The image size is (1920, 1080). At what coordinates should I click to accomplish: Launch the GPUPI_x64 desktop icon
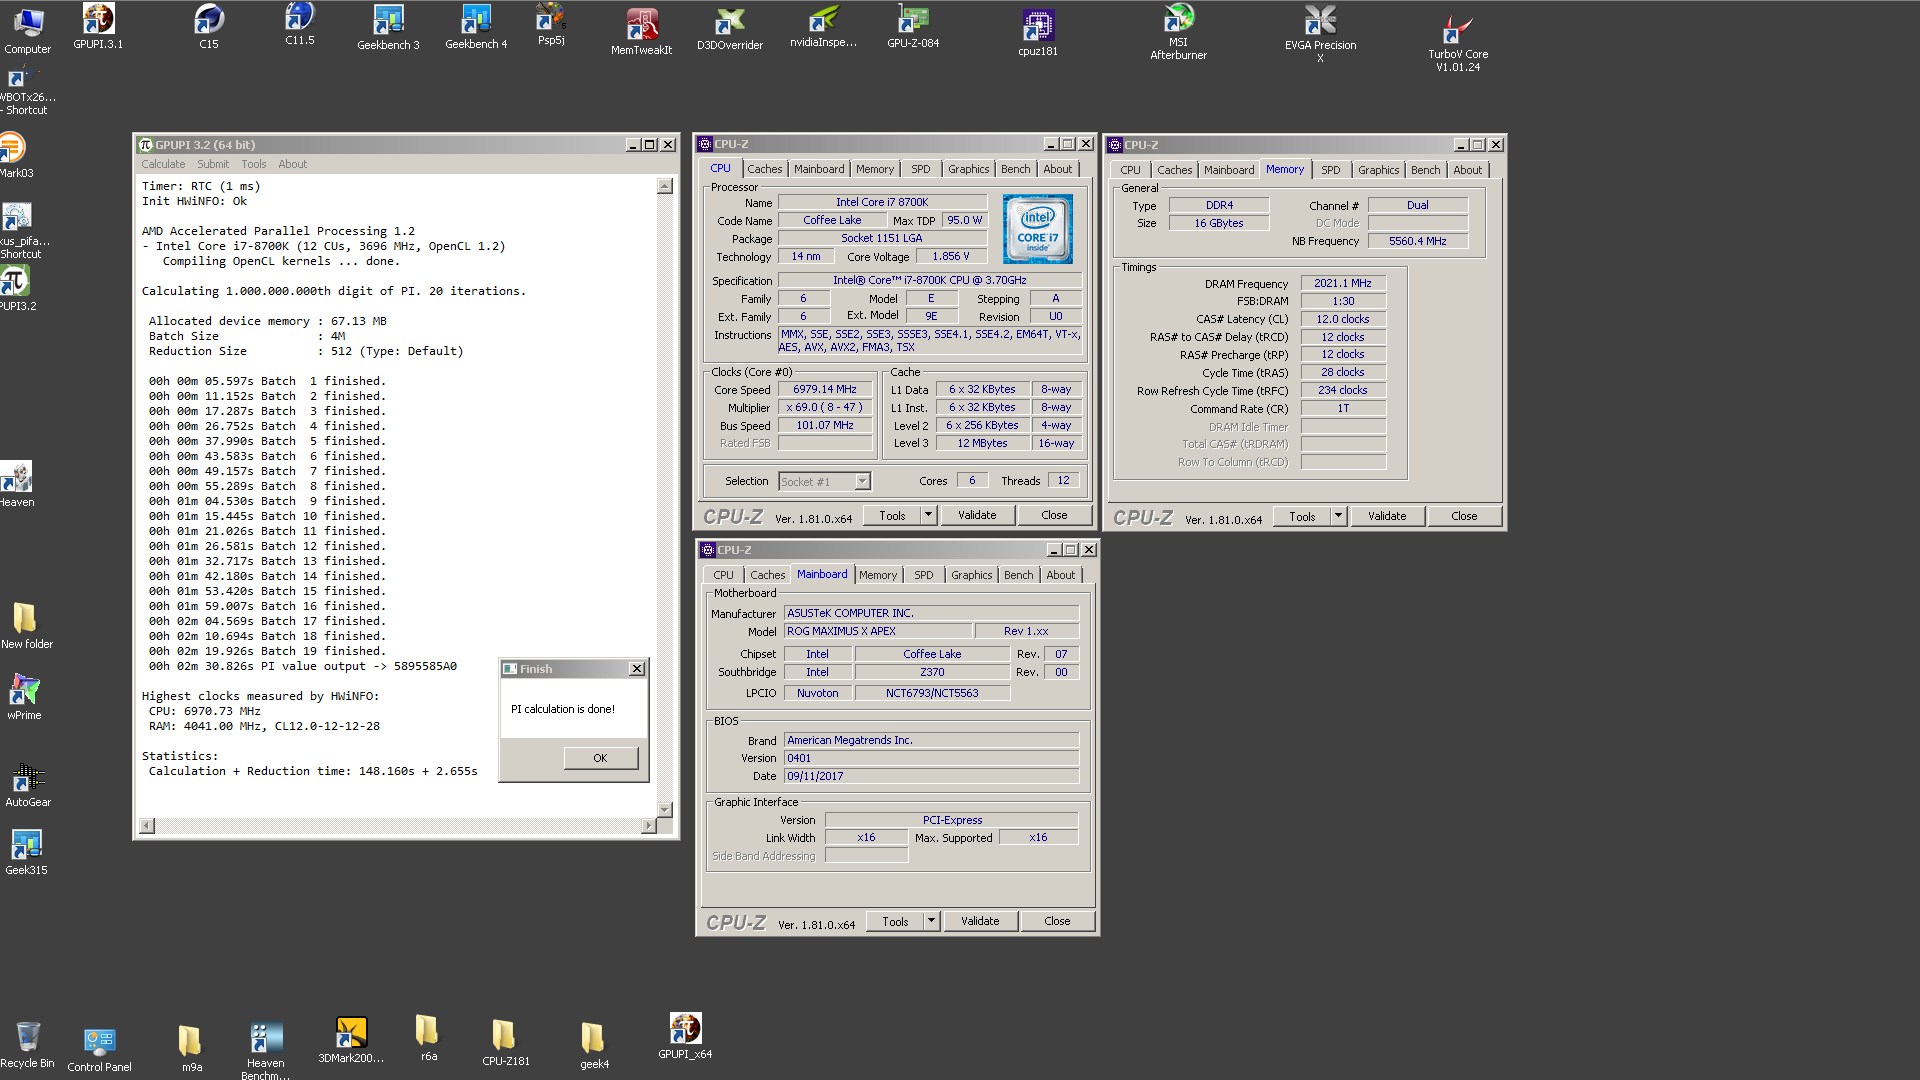(685, 1036)
